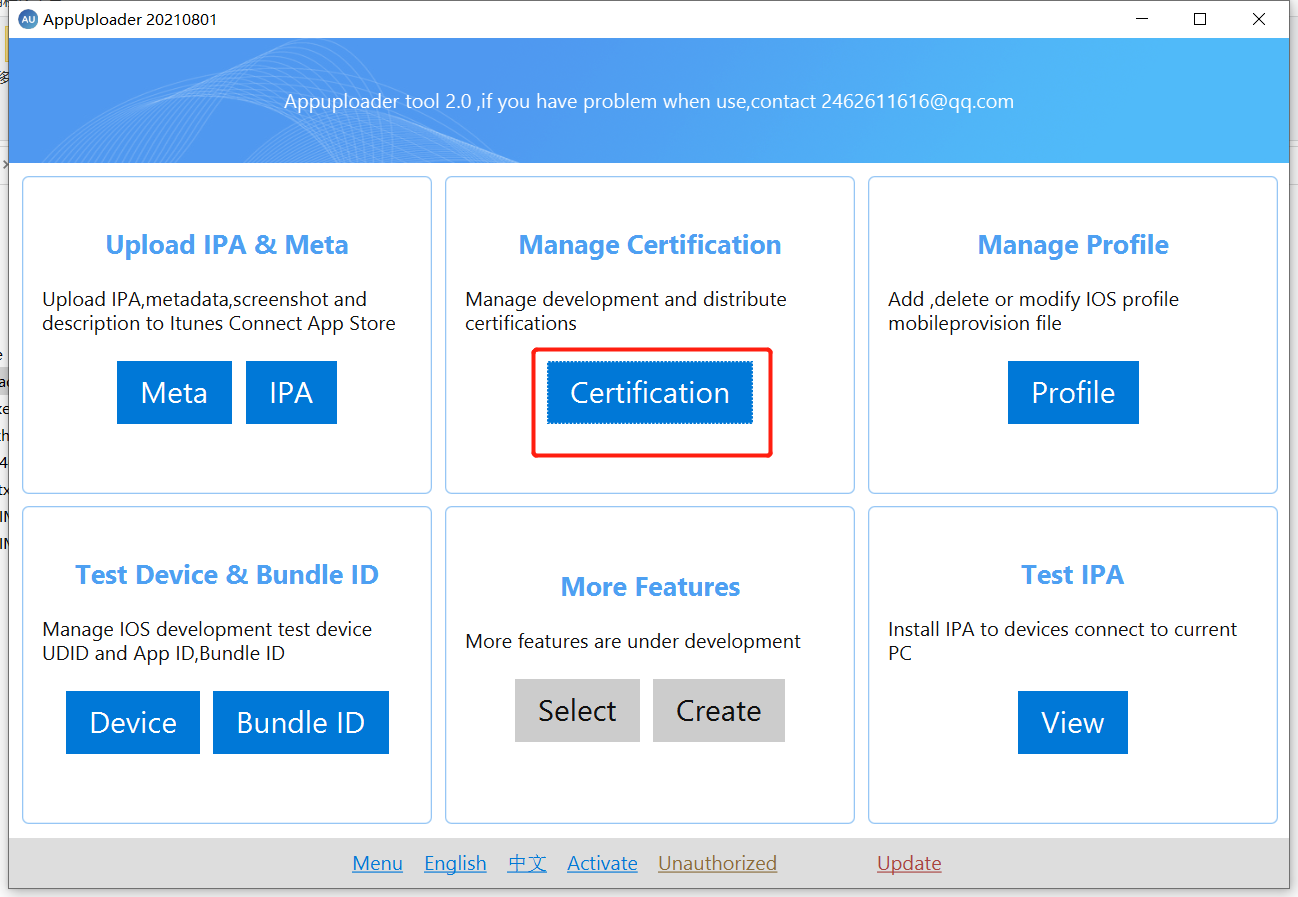The image size is (1298, 897).
Task: Select the Device button
Action: click(133, 723)
